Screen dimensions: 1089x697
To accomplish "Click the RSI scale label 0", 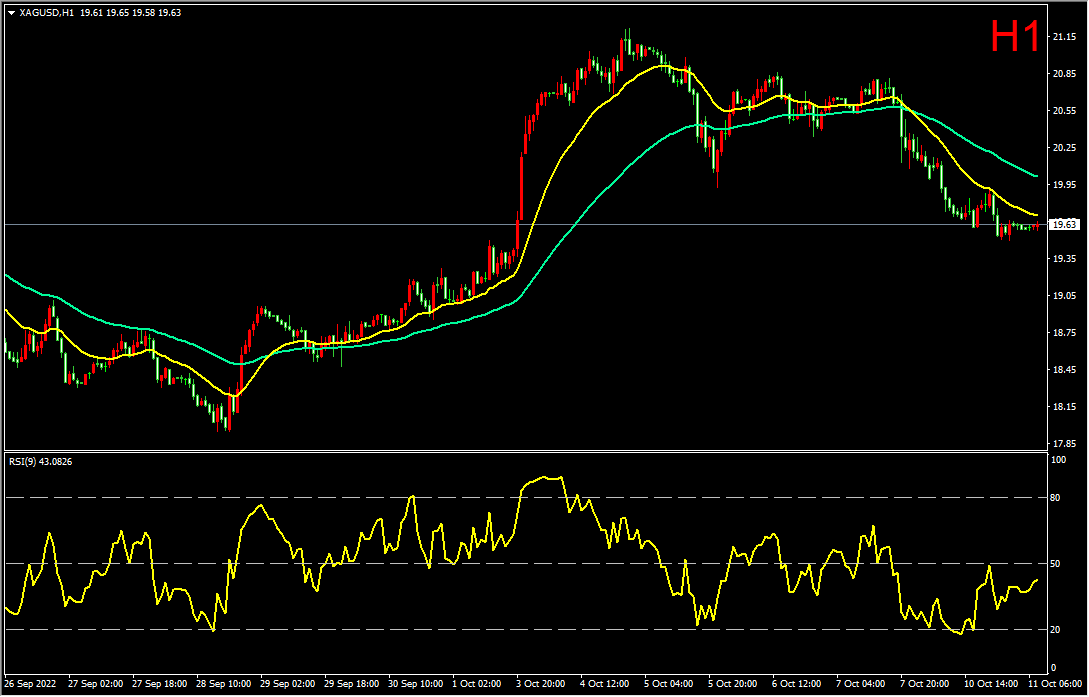I will 1055,669.
